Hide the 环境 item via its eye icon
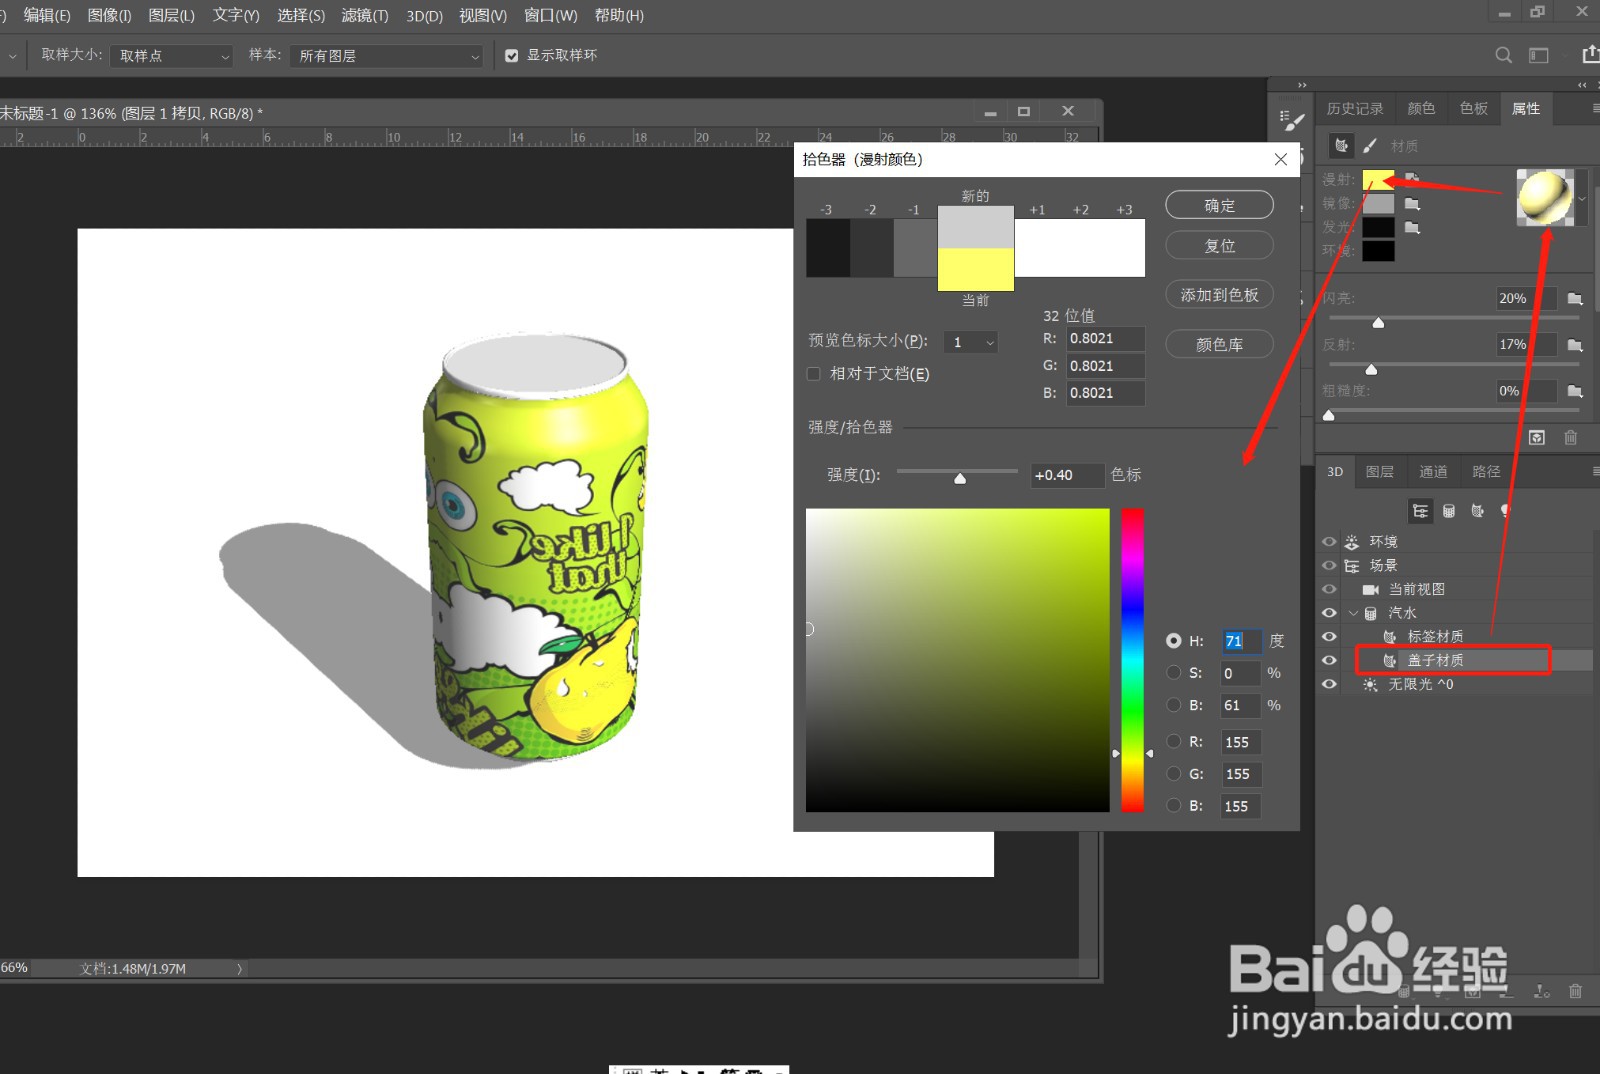 (x=1329, y=541)
